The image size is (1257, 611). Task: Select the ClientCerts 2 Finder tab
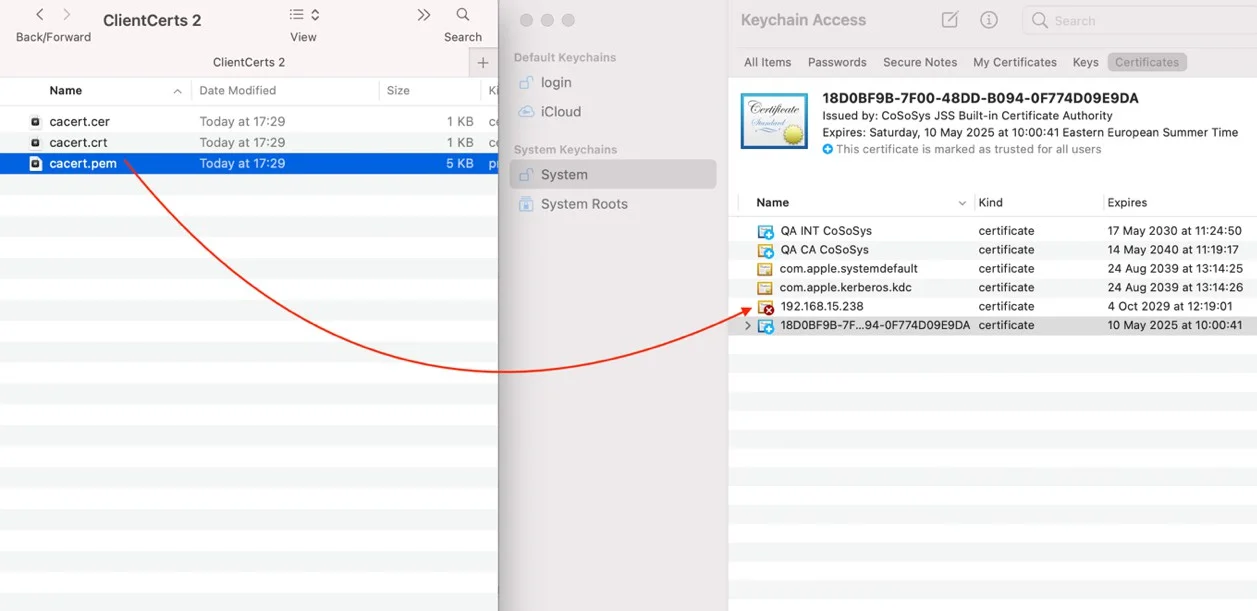pyautogui.click(x=249, y=62)
